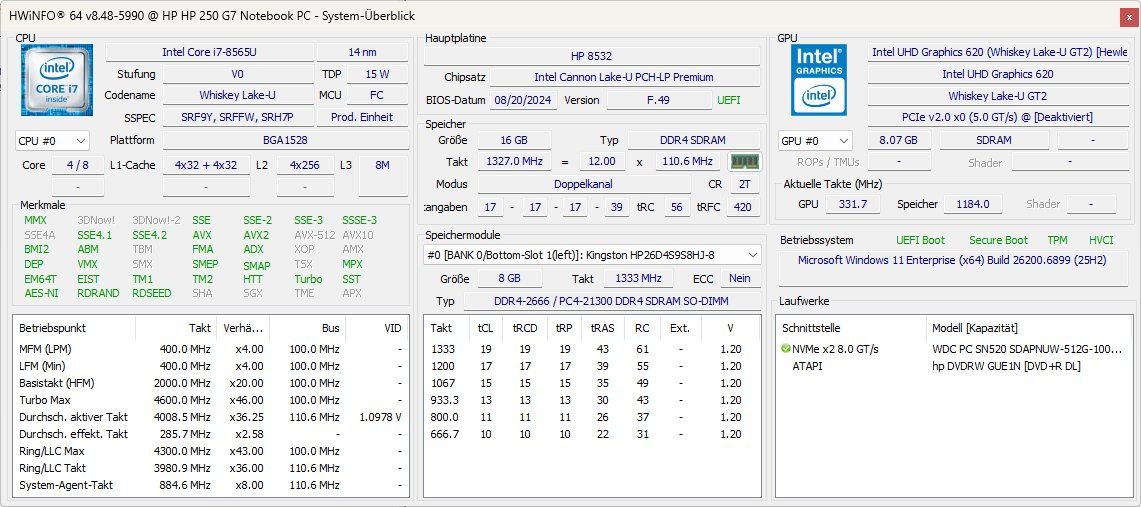This screenshot has width=1141, height=507.
Task: Click the DDR4-2666 / PC4-21300 module type field
Action: pyautogui.click(x=612, y=301)
